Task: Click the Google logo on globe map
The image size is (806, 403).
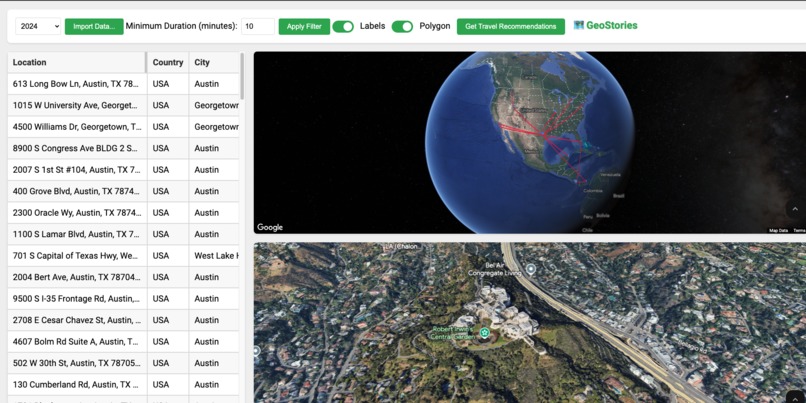Action: coord(270,227)
